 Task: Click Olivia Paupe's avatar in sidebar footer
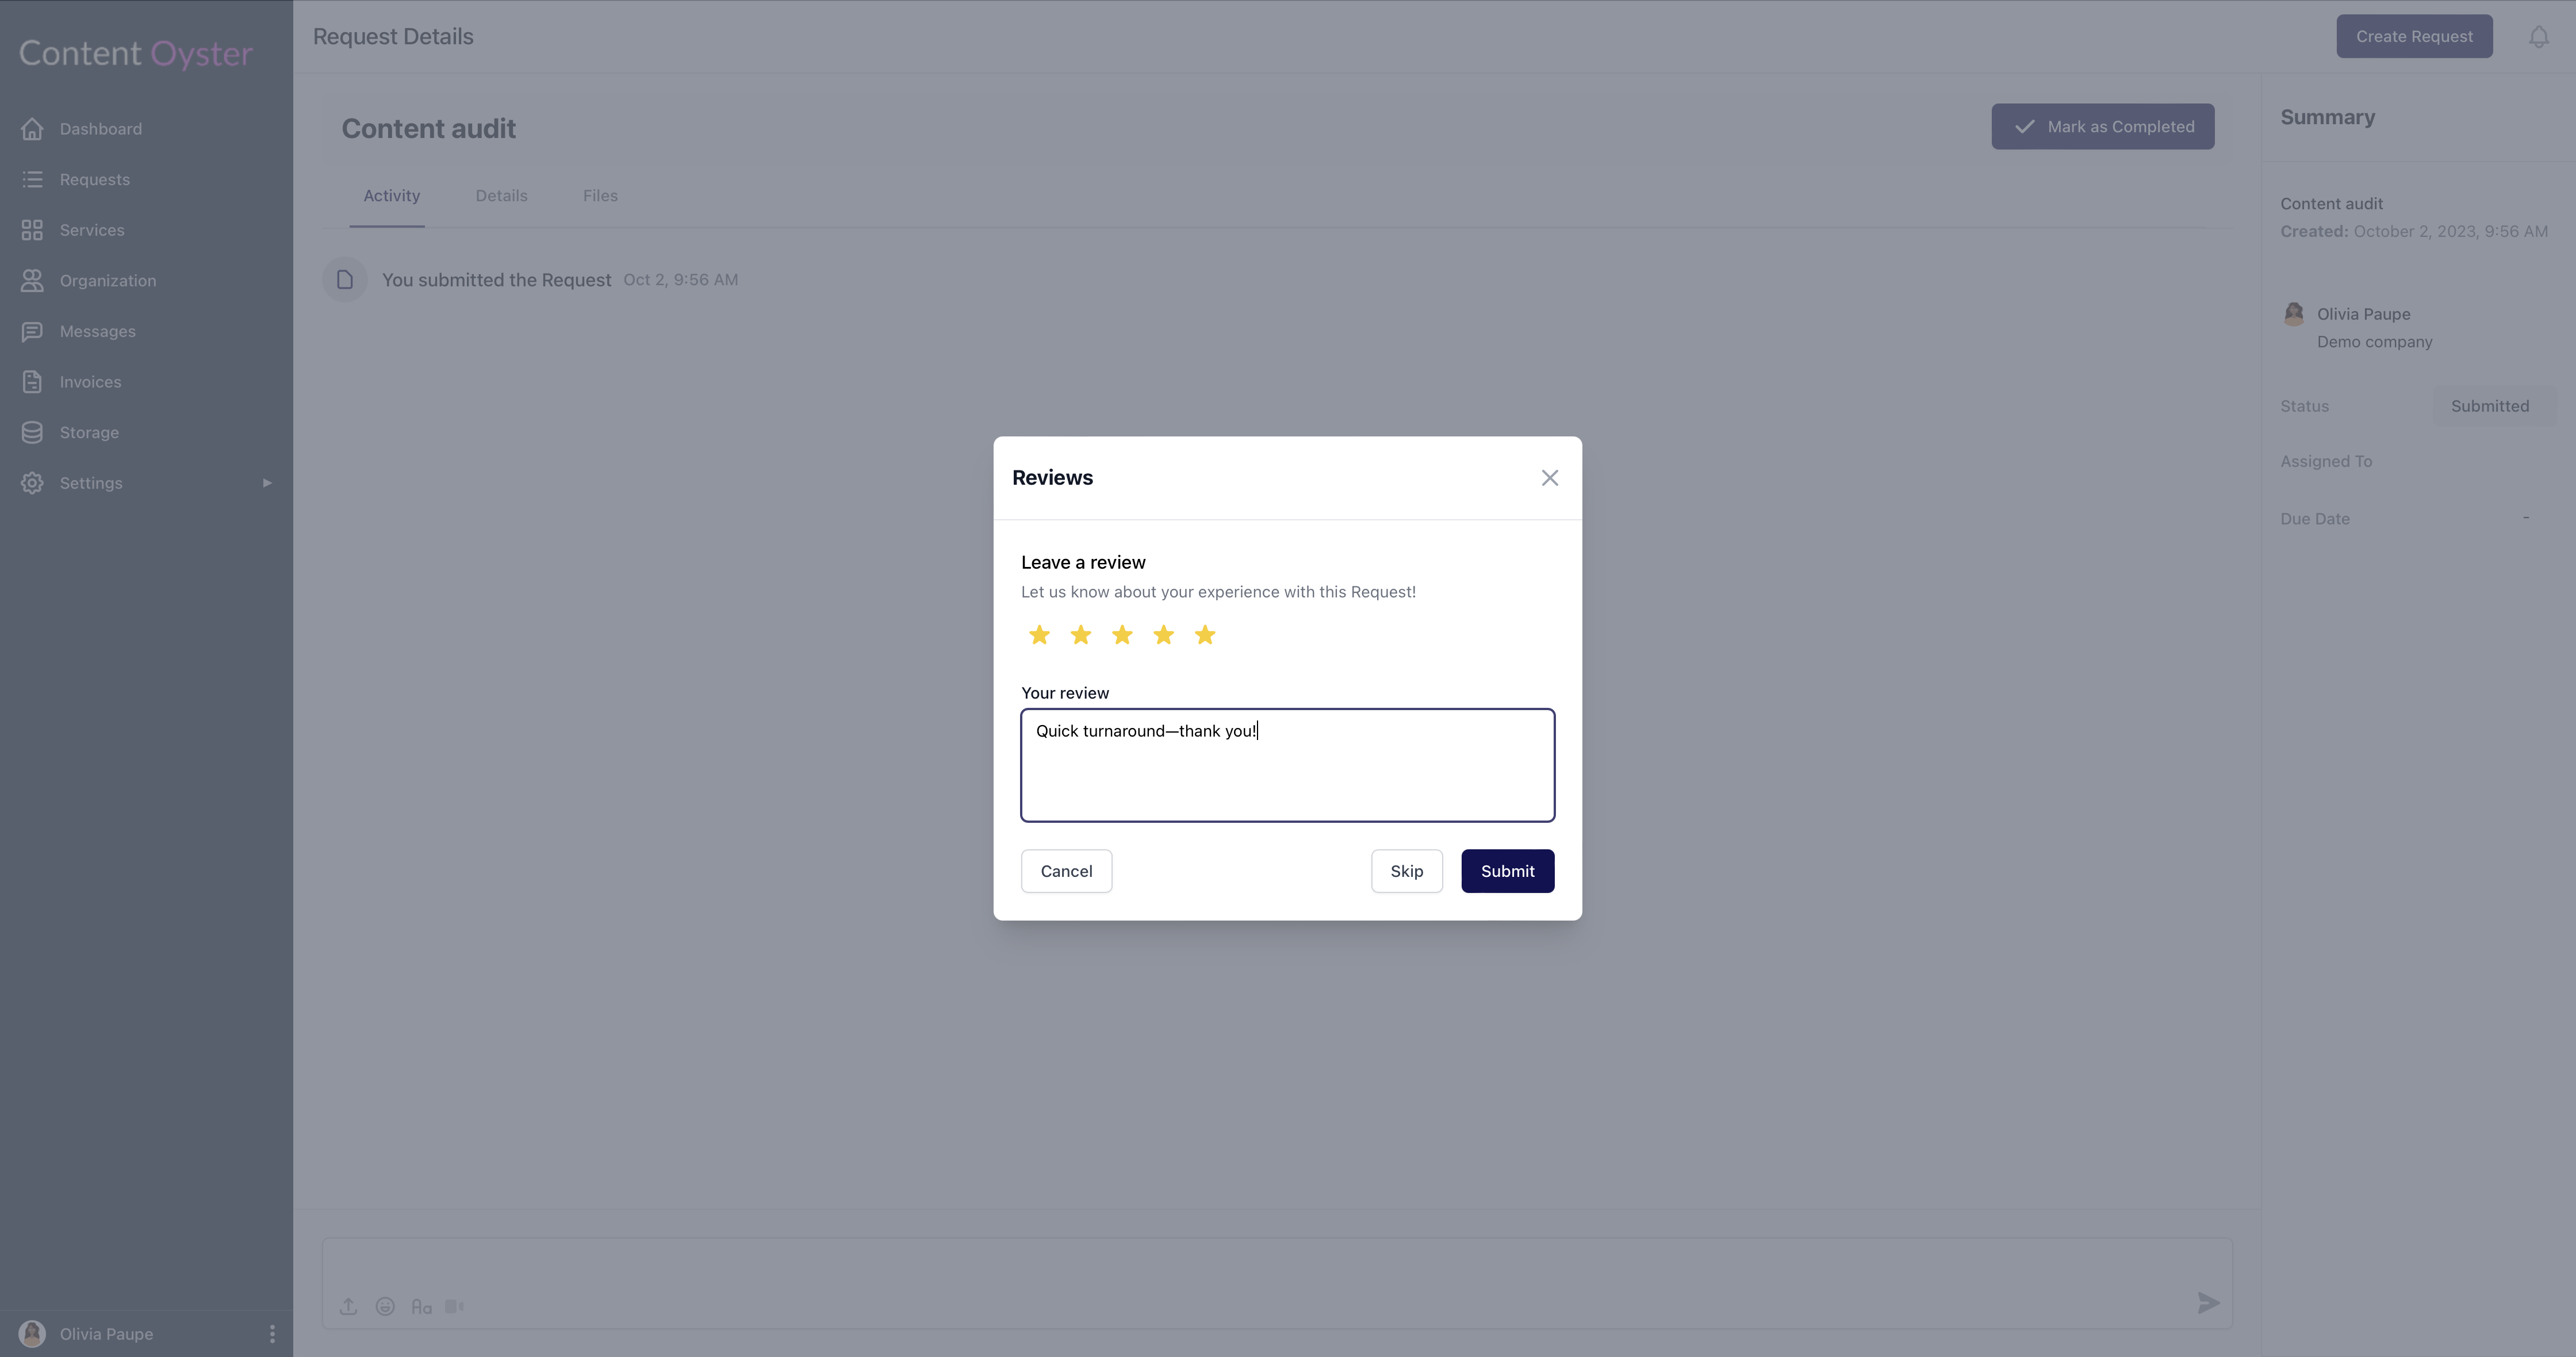tap(32, 1334)
